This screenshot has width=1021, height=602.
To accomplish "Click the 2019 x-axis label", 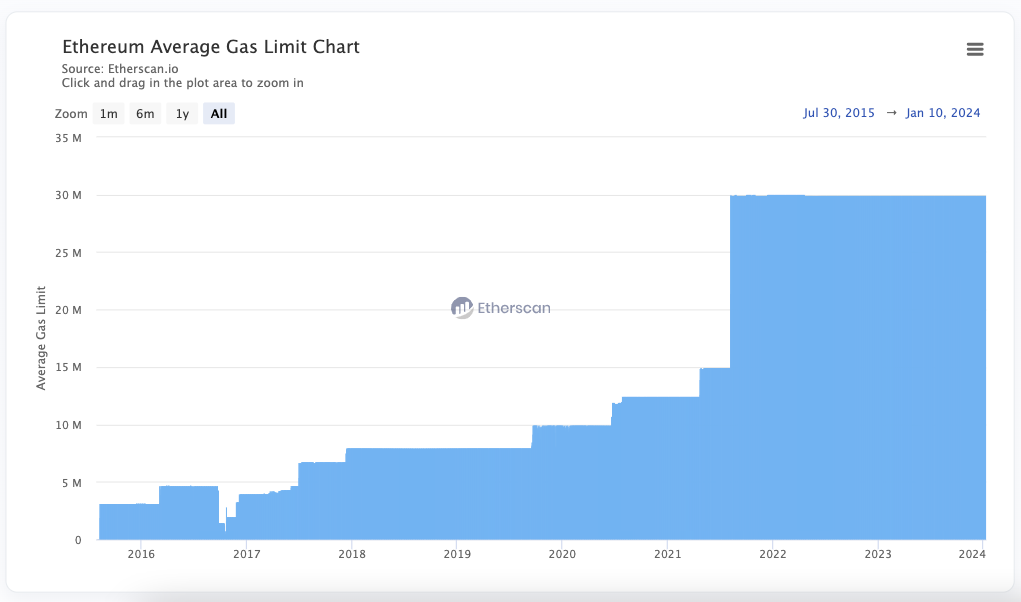I will pos(456,554).
